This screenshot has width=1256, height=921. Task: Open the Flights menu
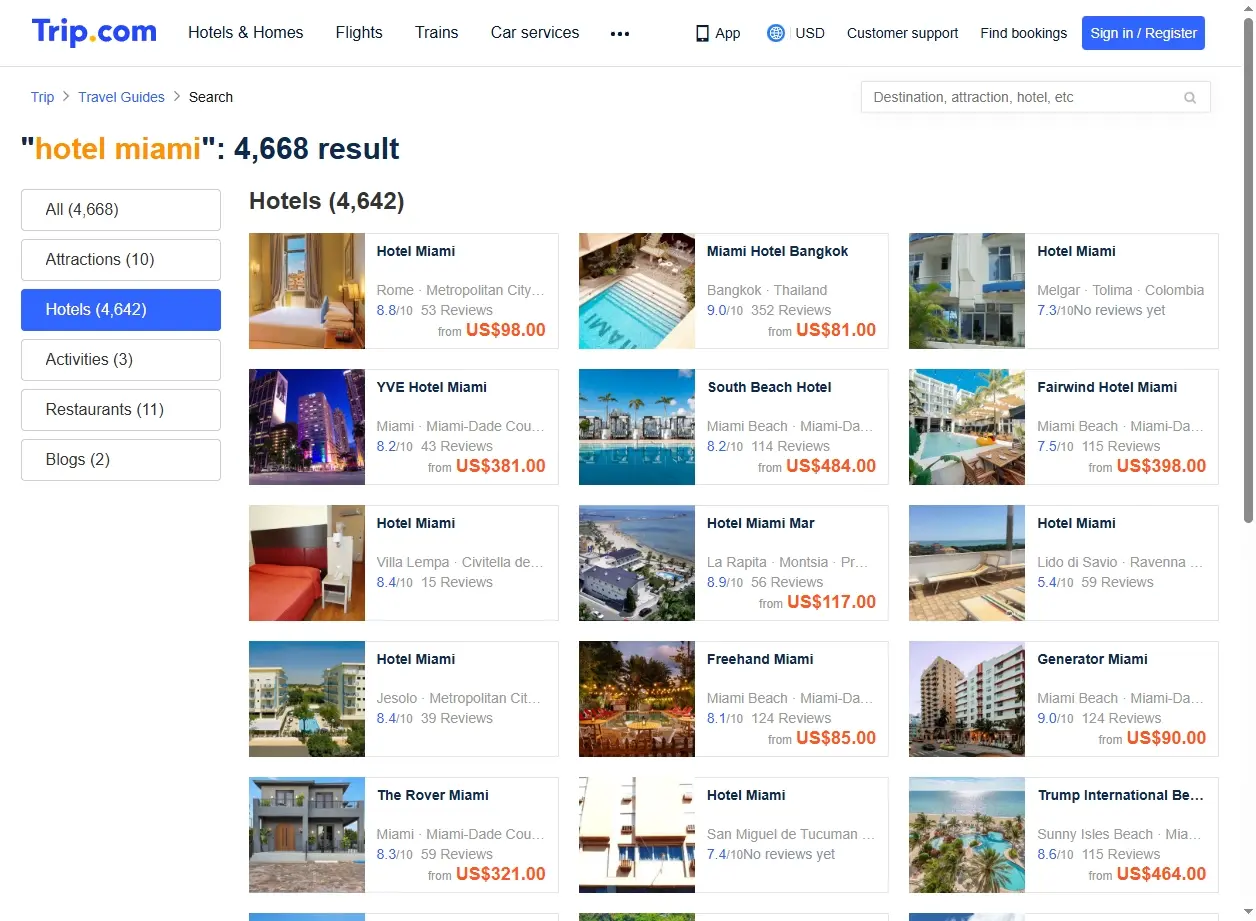pyautogui.click(x=359, y=32)
